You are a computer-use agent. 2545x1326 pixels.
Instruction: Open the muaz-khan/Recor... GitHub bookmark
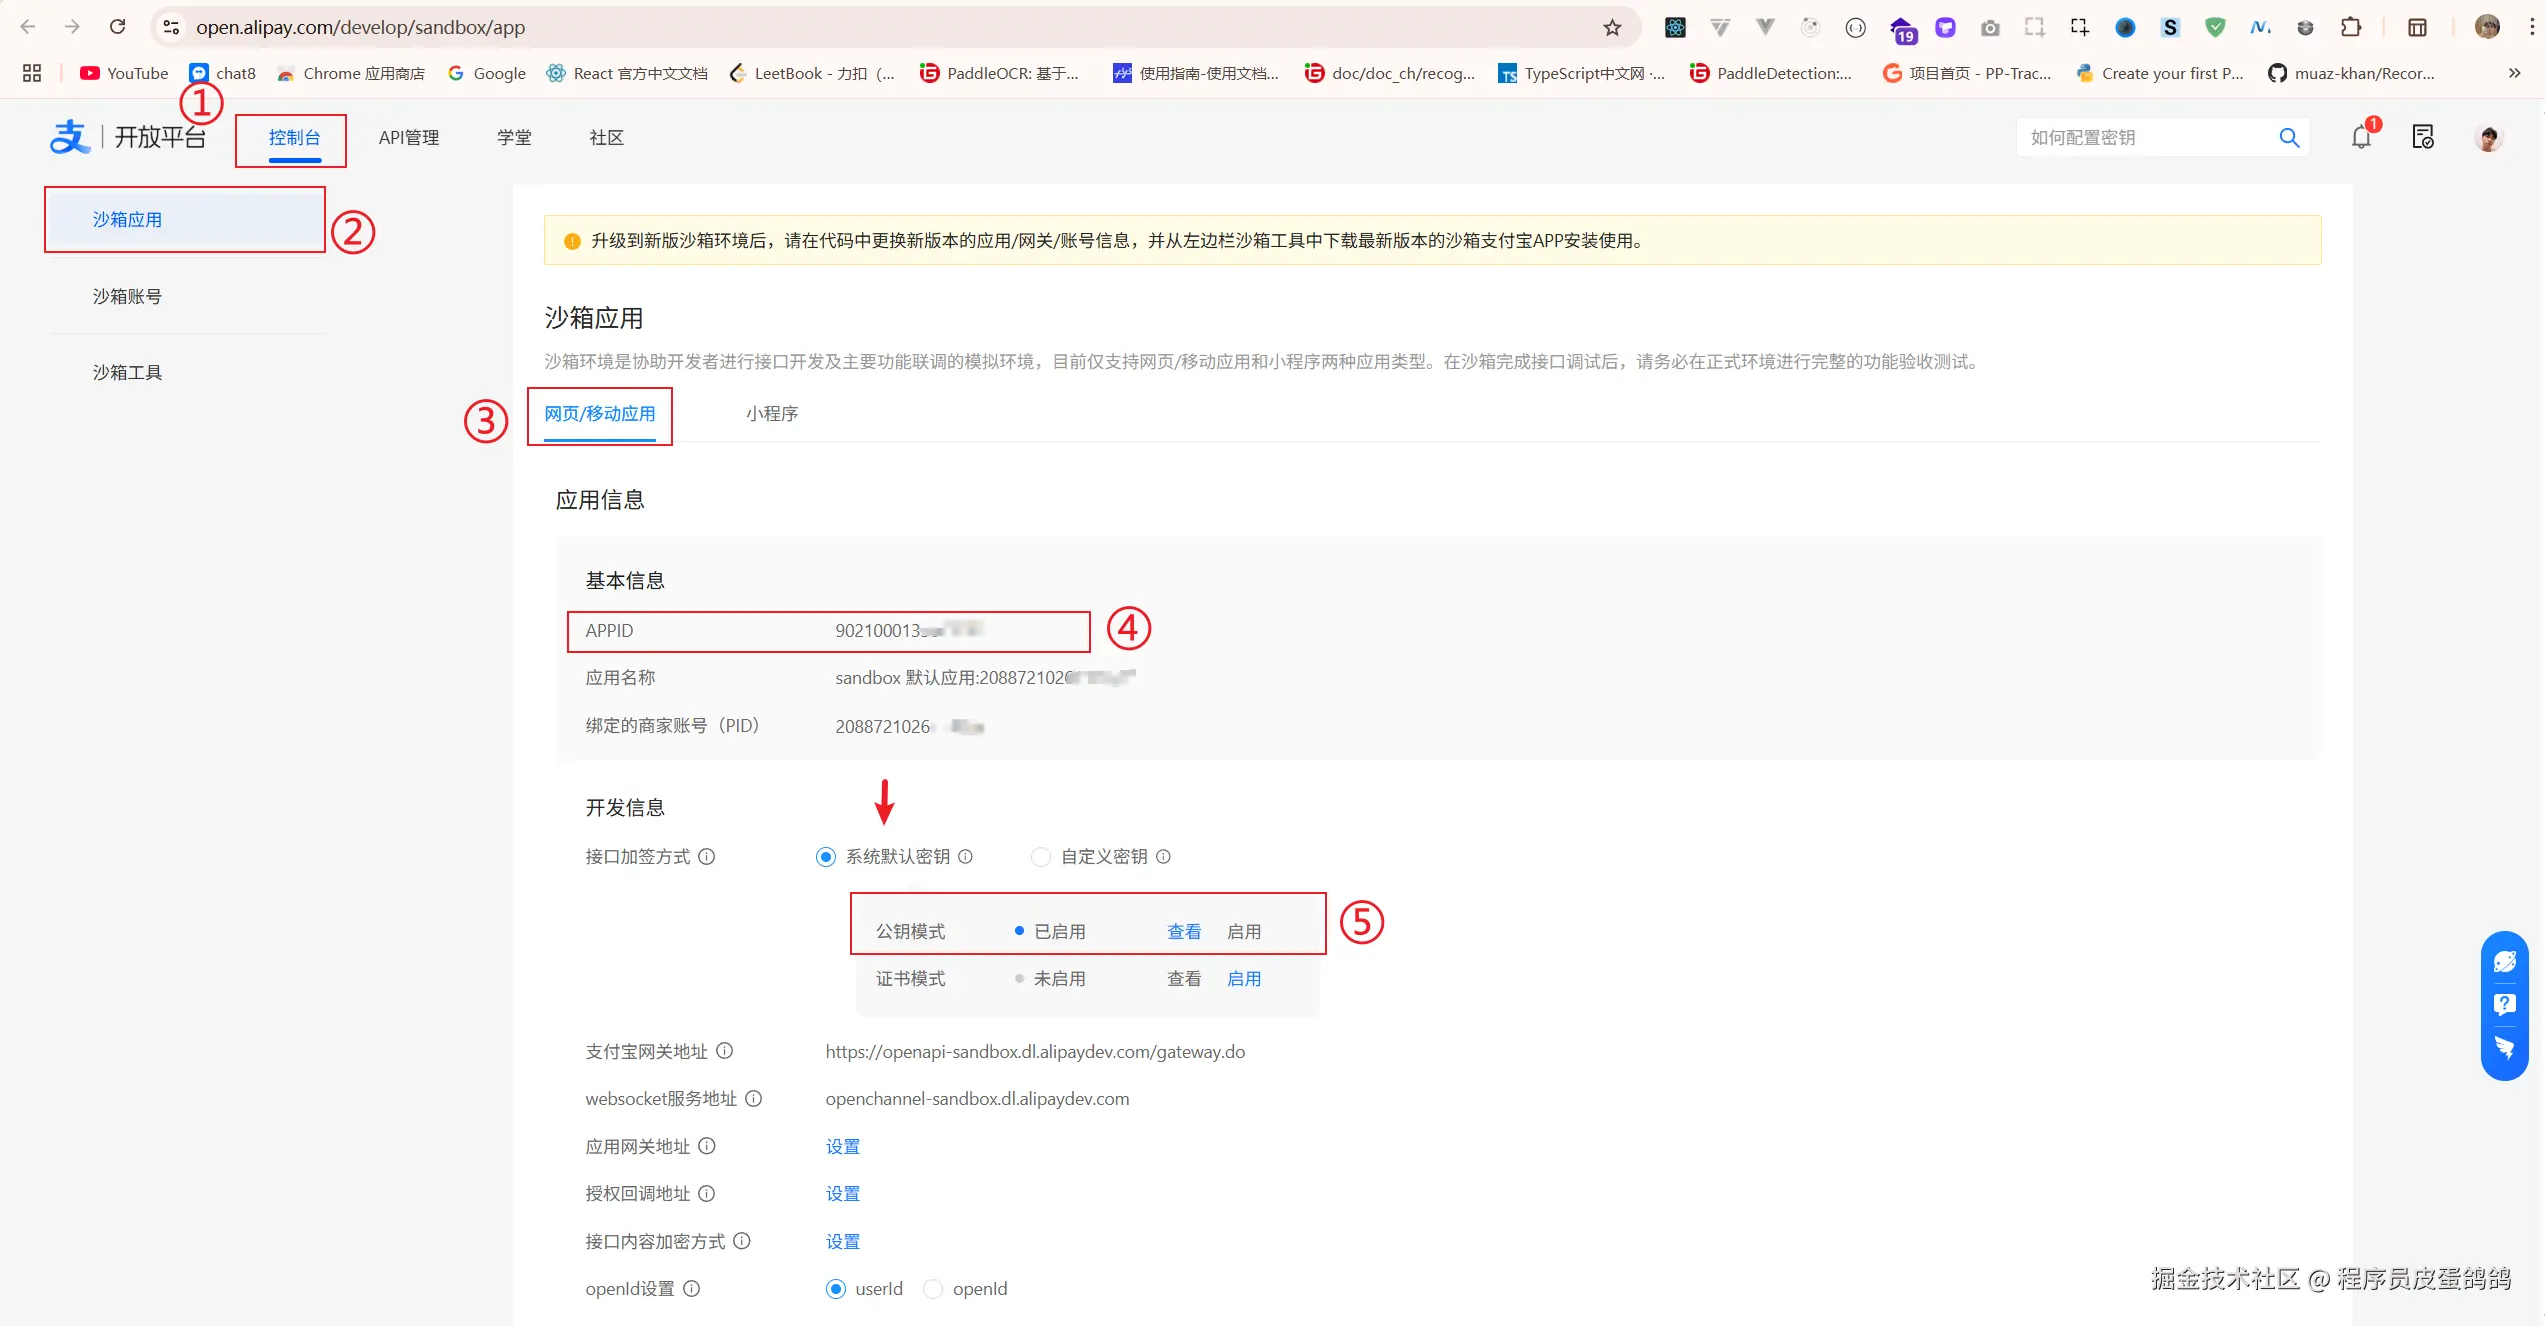pos(2351,73)
